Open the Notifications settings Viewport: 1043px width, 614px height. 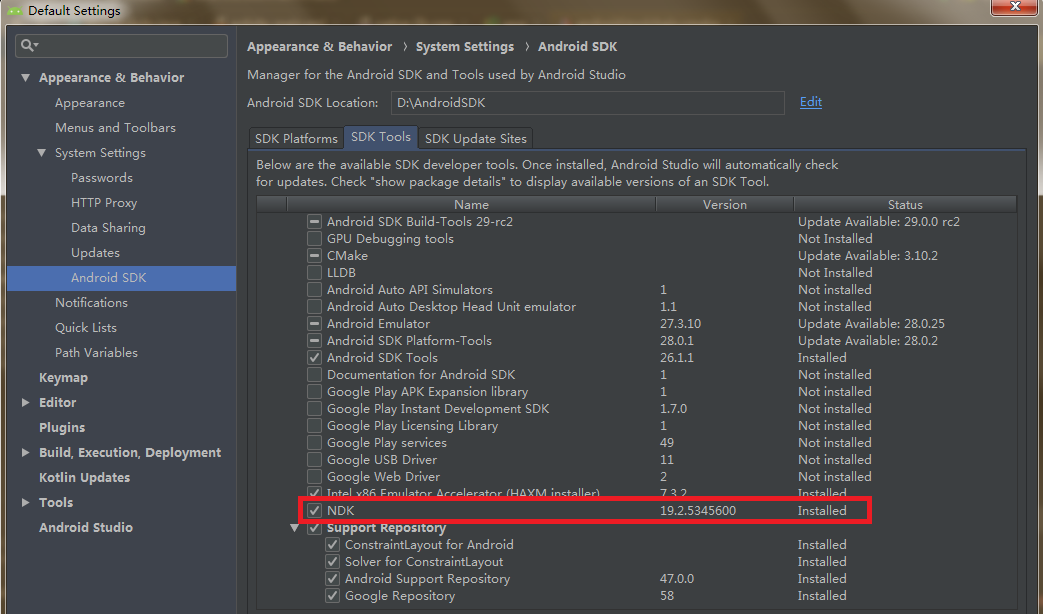click(91, 302)
